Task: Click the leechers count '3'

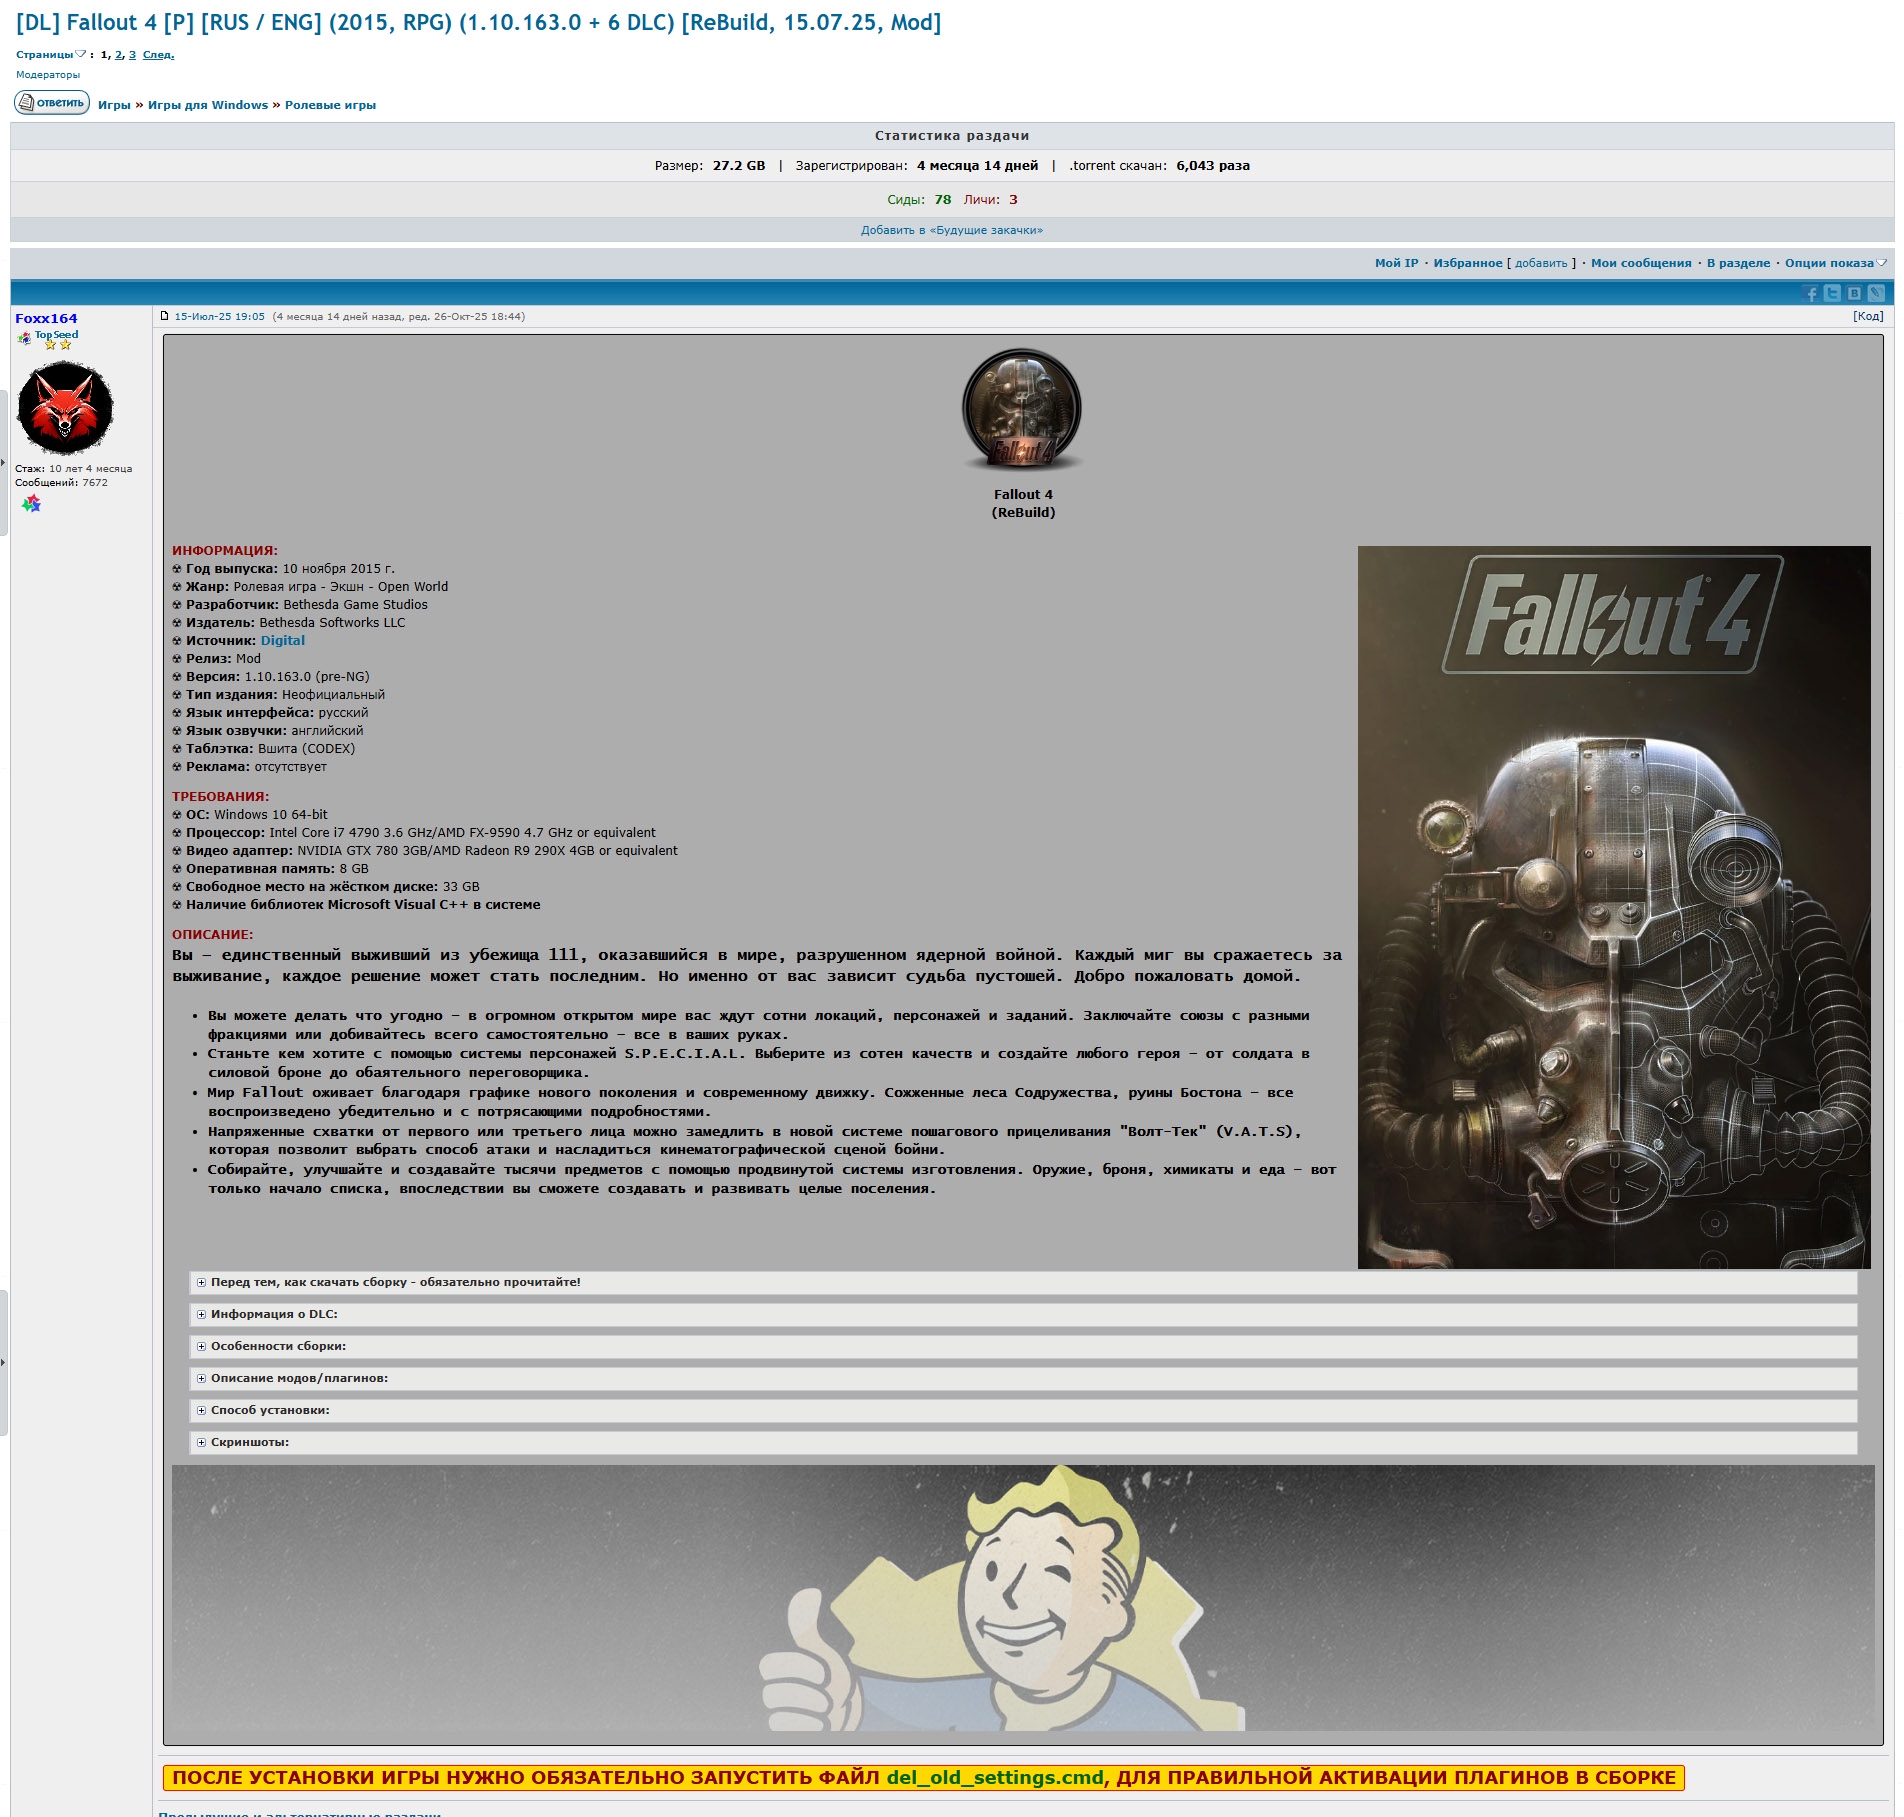Action: coord(1013,200)
